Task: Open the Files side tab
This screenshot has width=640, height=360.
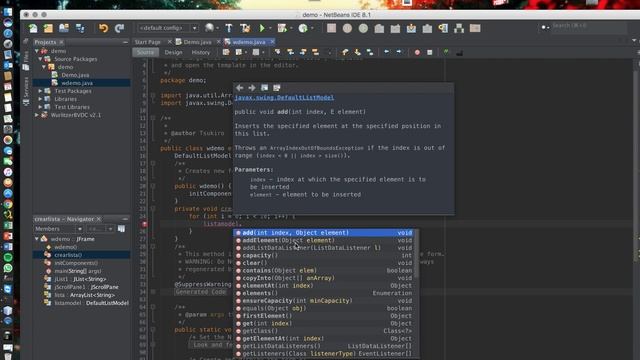Action: tap(26, 61)
